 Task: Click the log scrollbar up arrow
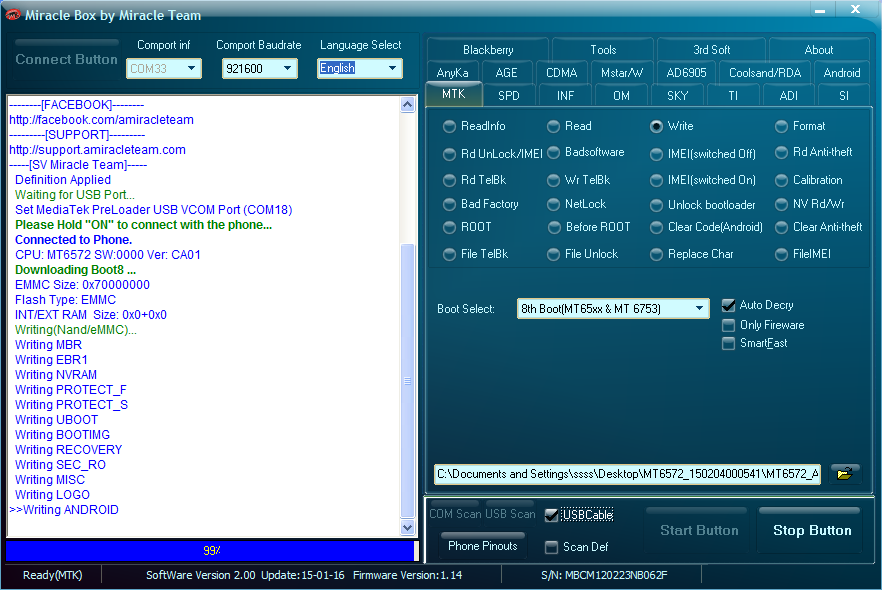click(x=408, y=104)
